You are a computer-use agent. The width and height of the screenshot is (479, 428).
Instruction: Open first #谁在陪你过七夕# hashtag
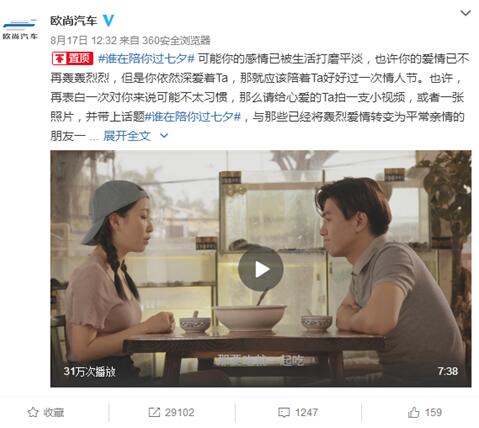click(x=146, y=59)
